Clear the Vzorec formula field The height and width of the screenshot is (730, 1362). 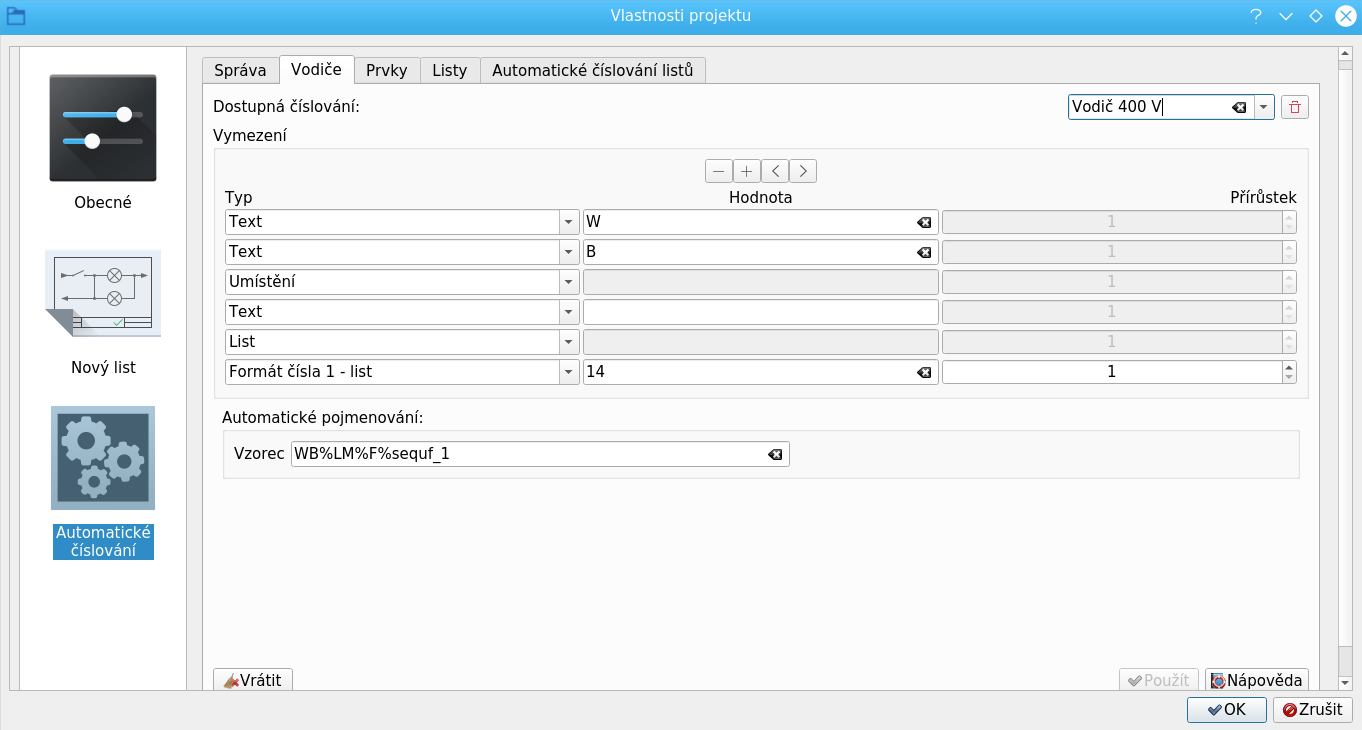(x=774, y=455)
